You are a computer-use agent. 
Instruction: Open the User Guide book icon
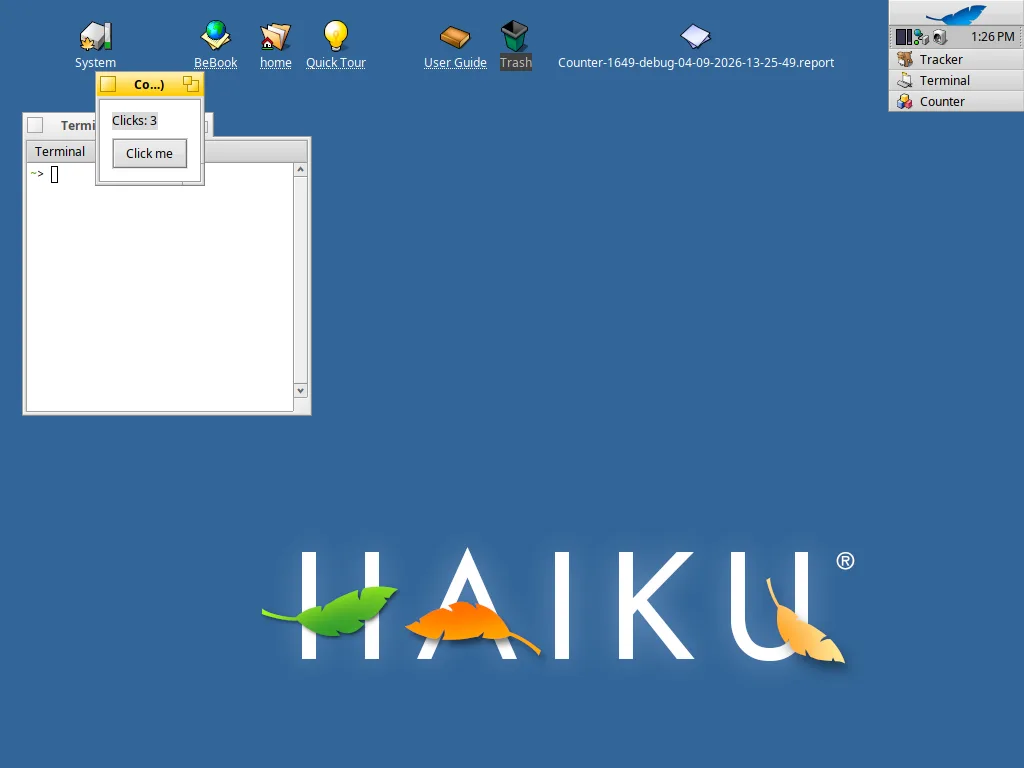point(455,37)
